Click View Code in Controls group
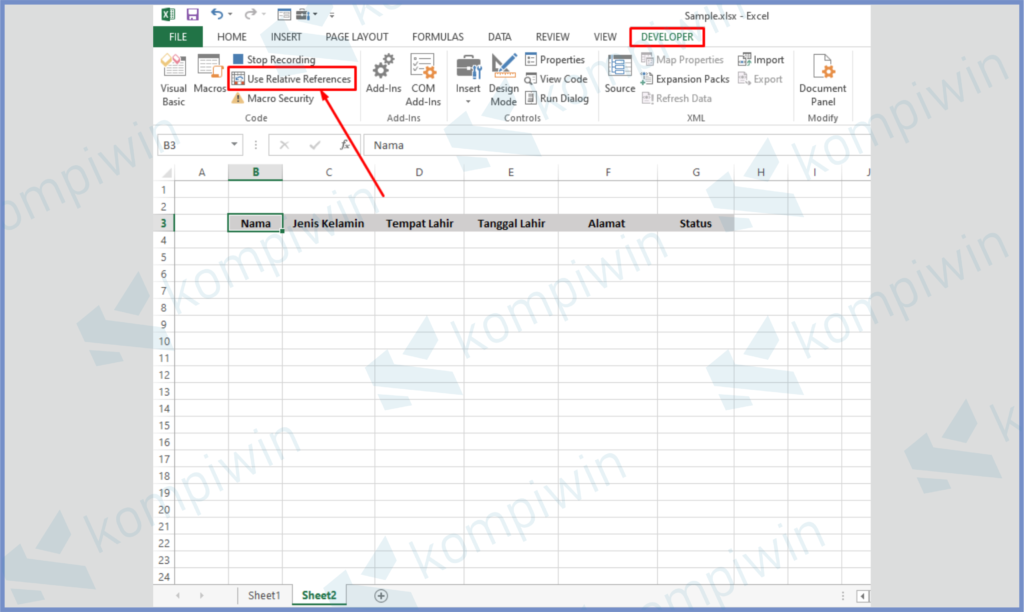The height and width of the screenshot is (612, 1024). pos(556,79)
